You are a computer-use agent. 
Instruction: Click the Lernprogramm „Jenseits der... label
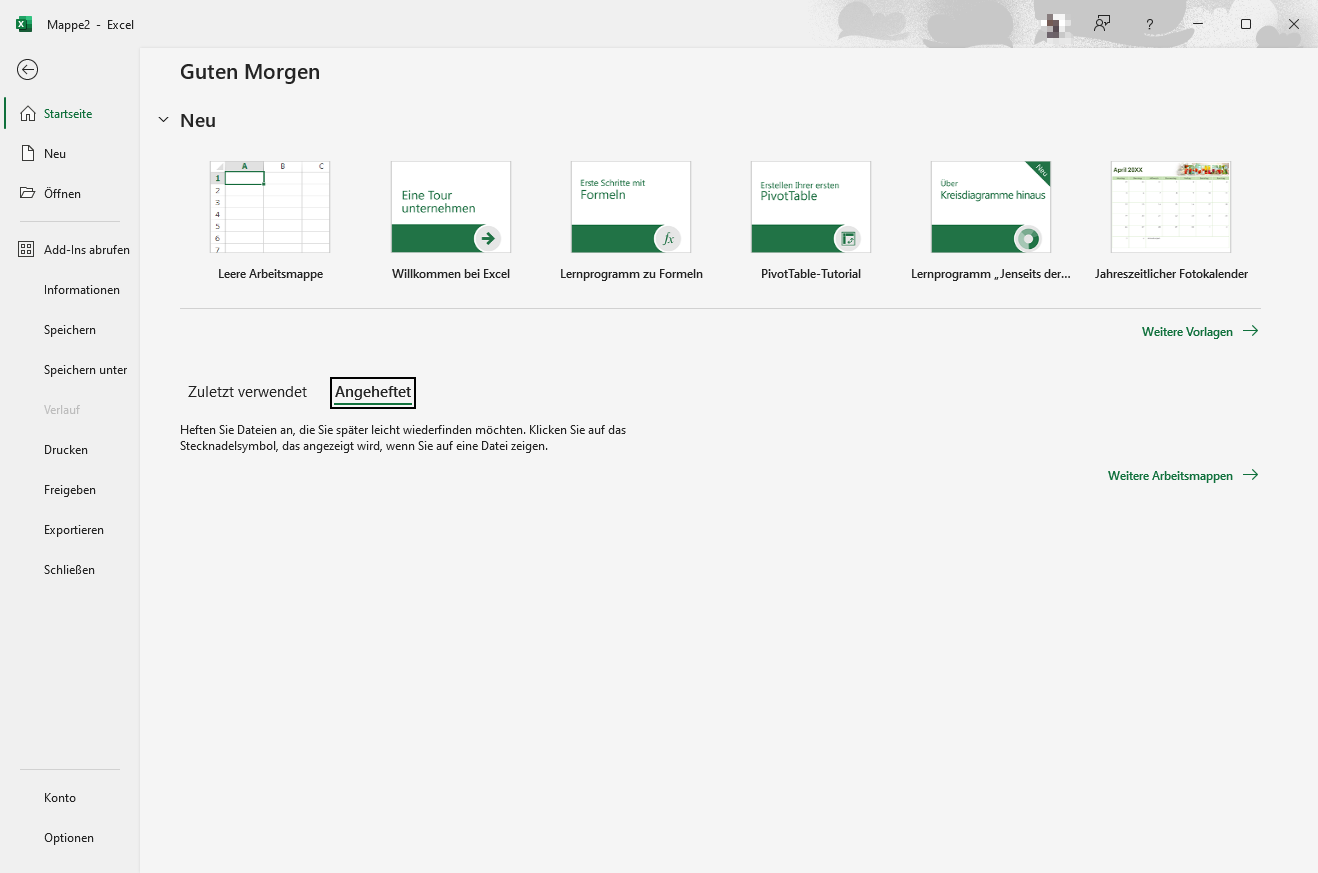click(991, 274)
